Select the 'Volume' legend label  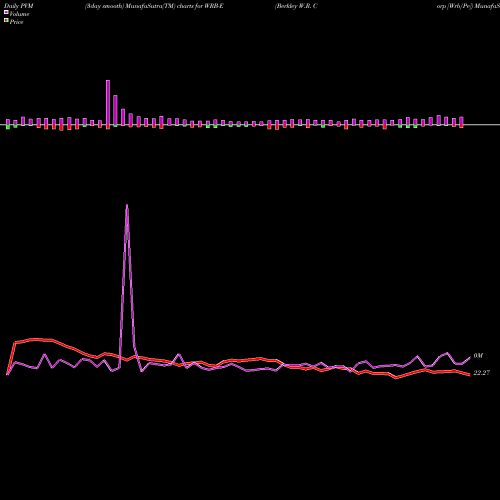[x=19, y=14]
